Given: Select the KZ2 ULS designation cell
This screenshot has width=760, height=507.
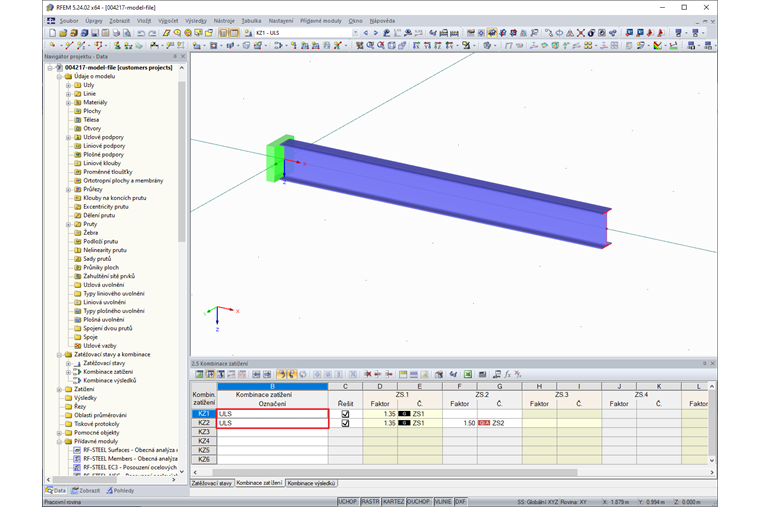Looking at the screenshot, I should tap(272, 423).
